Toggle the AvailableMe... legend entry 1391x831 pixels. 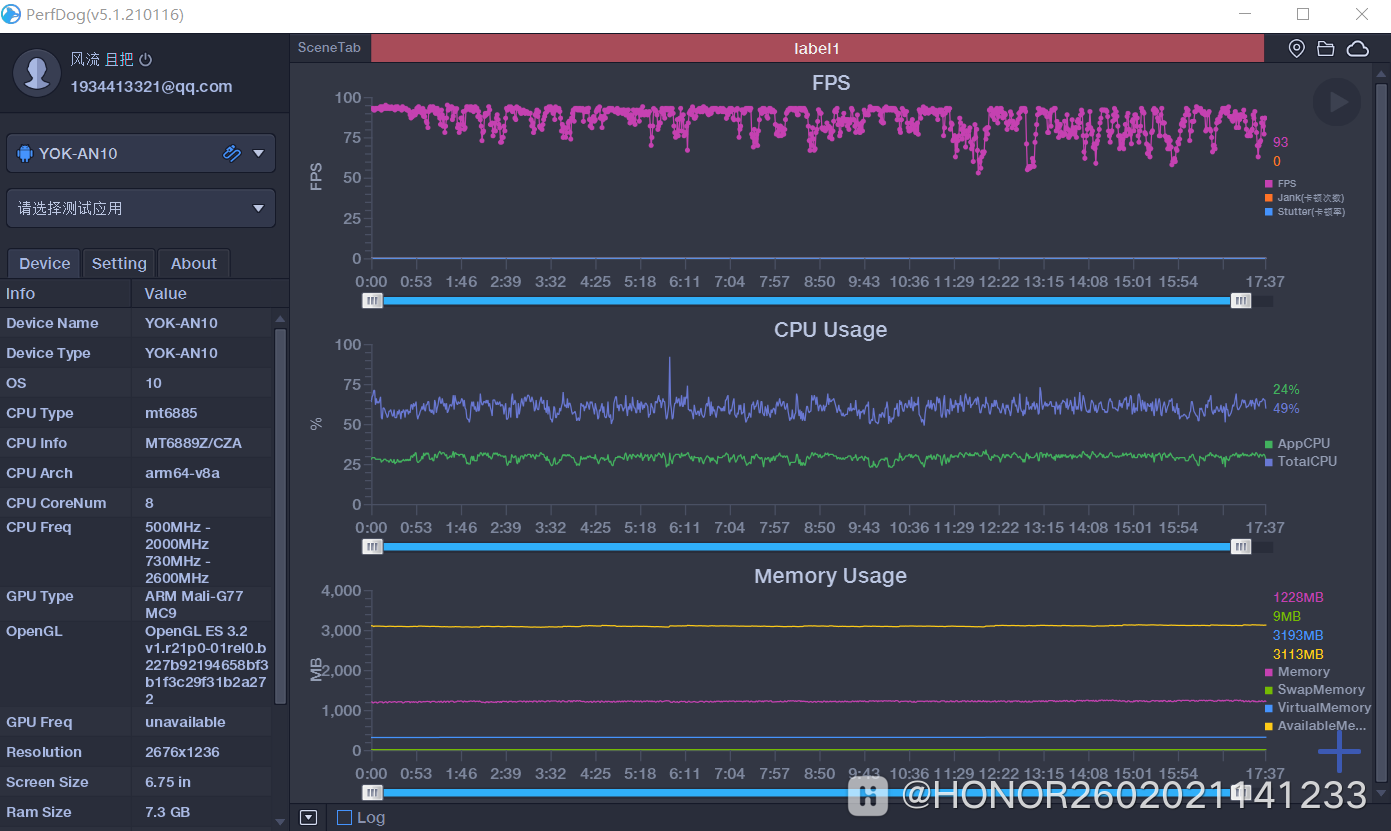1316,726
